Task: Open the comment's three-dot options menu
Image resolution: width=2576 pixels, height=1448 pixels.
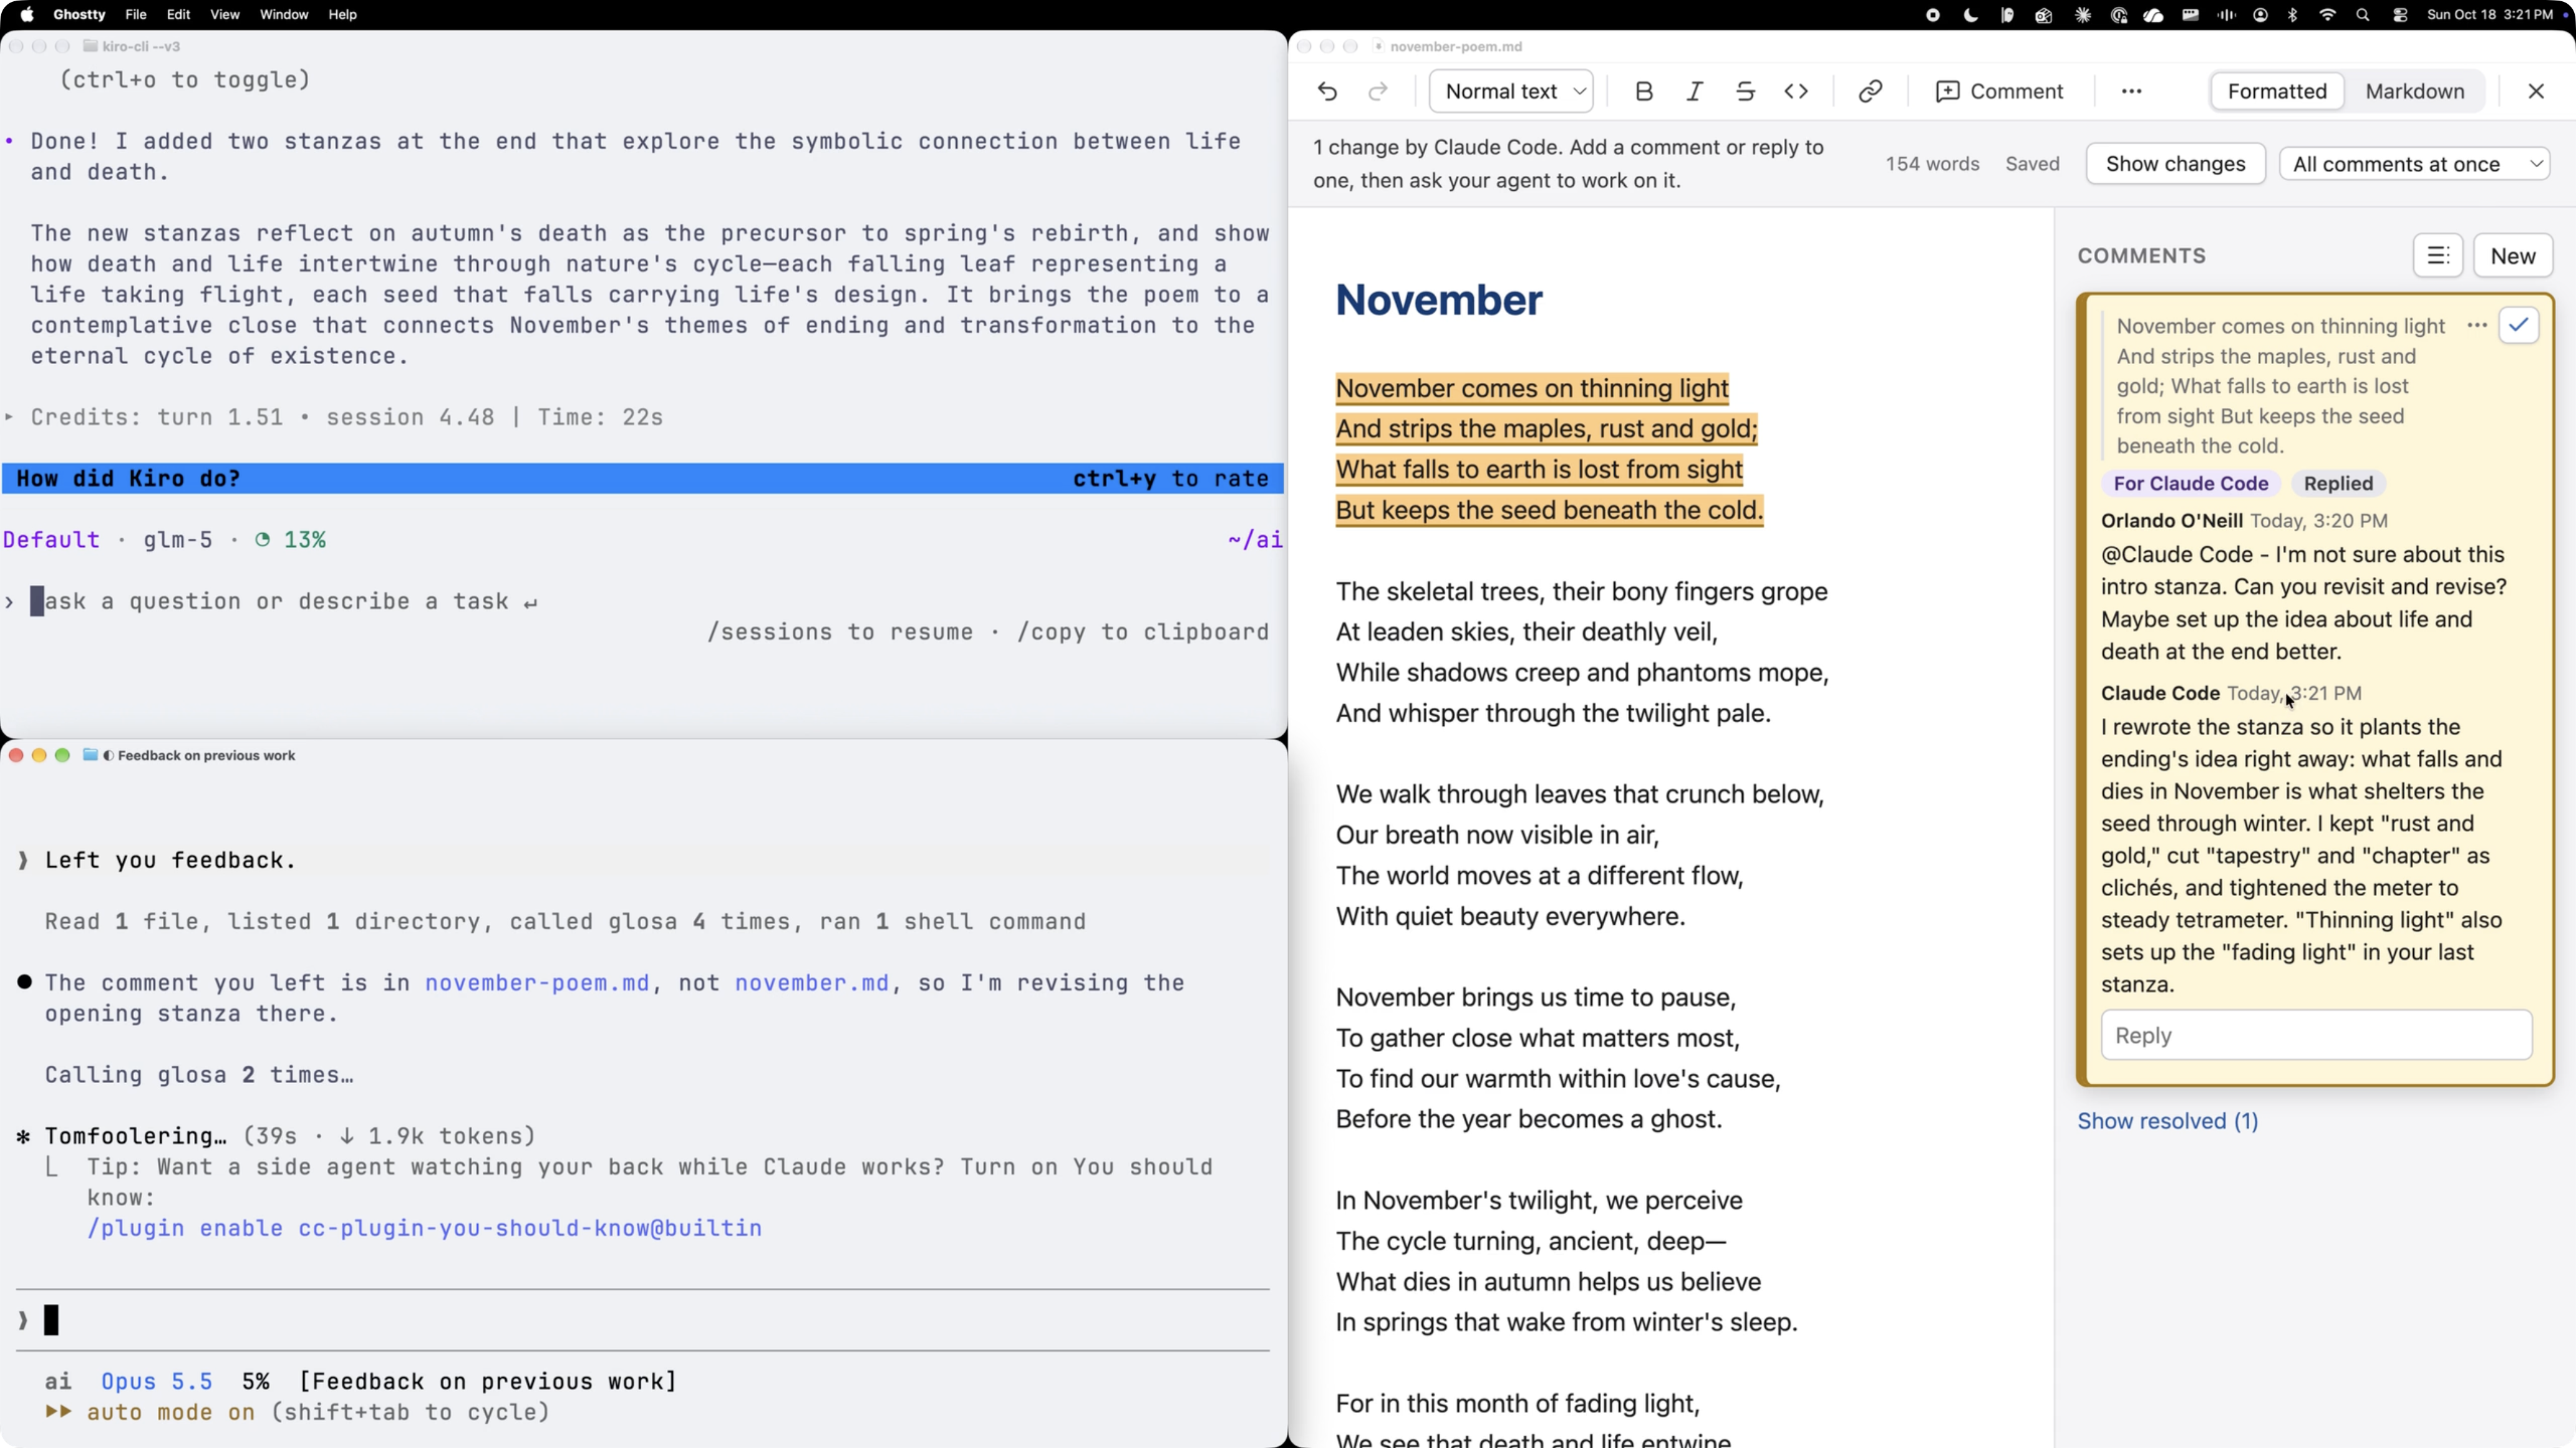Action: [x=2477, y=325]
